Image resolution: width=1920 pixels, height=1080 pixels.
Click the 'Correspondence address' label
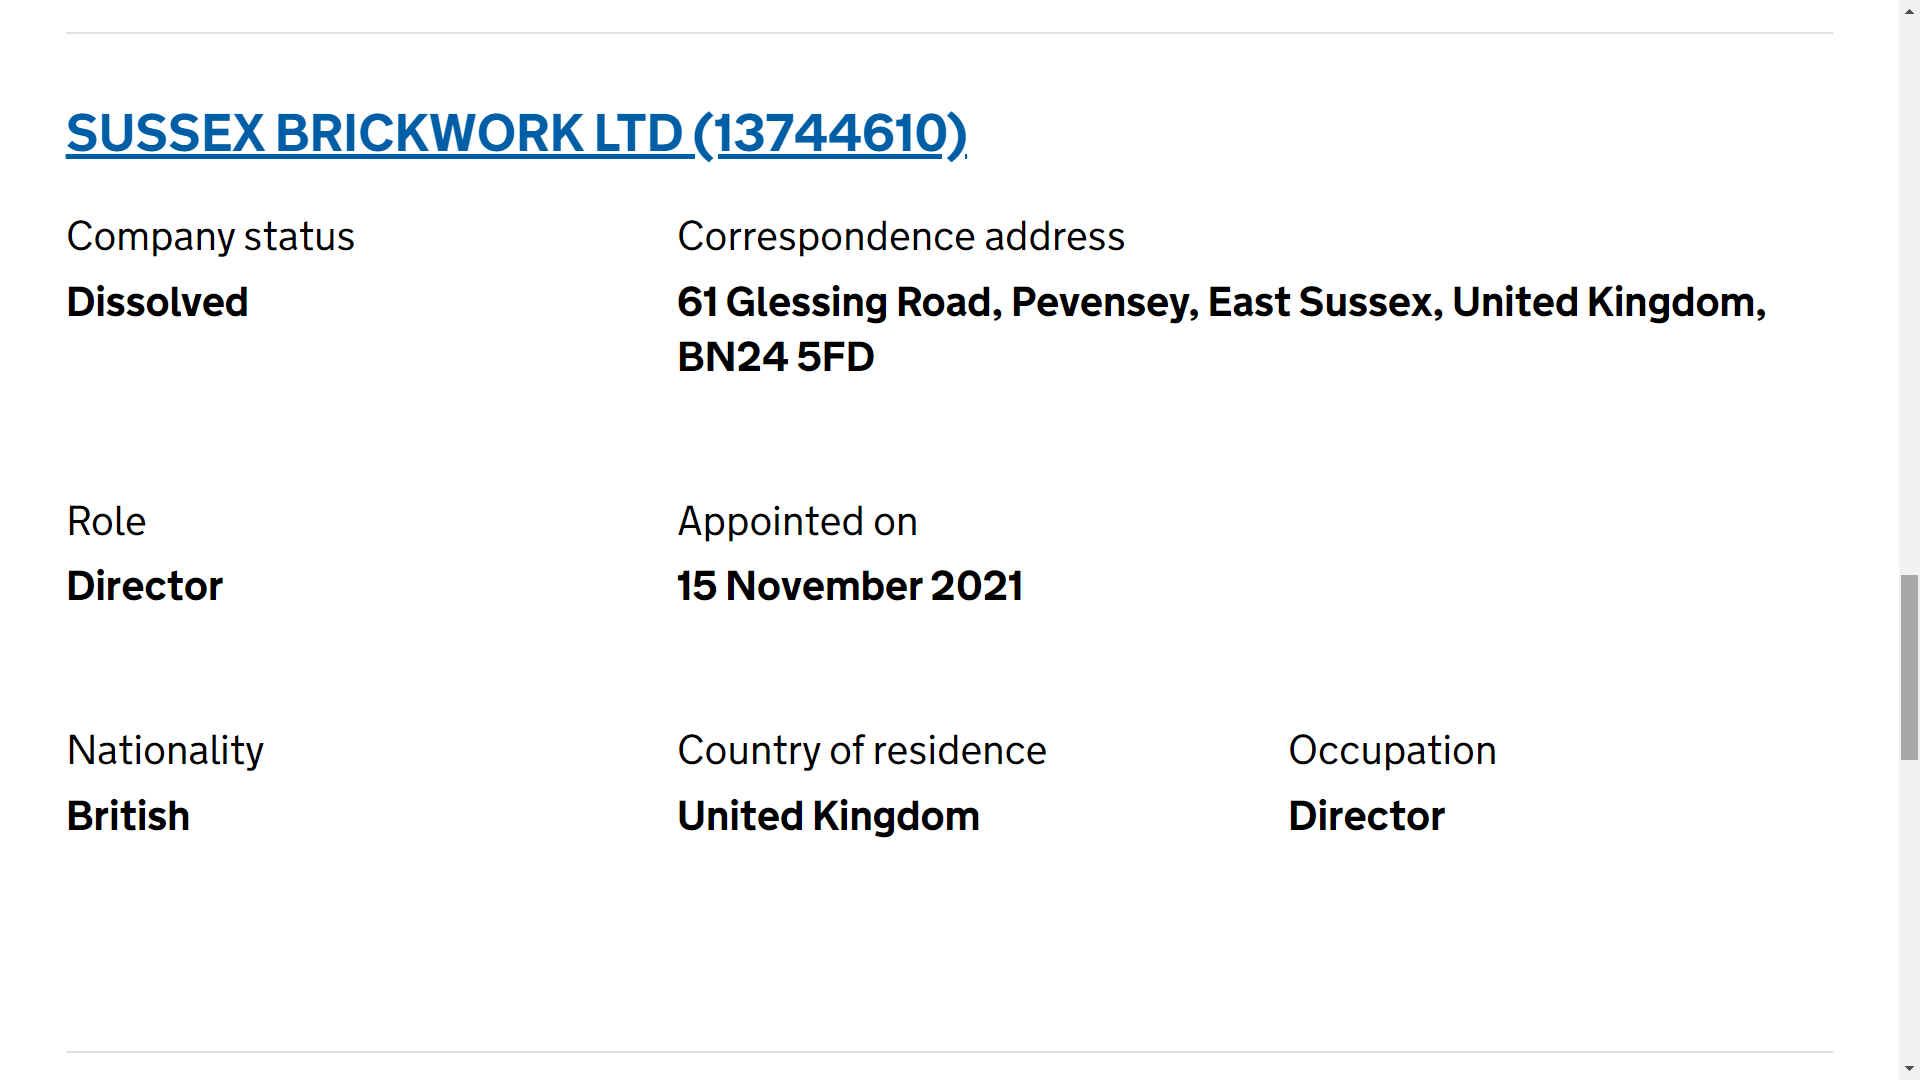(x=900, y=237)
